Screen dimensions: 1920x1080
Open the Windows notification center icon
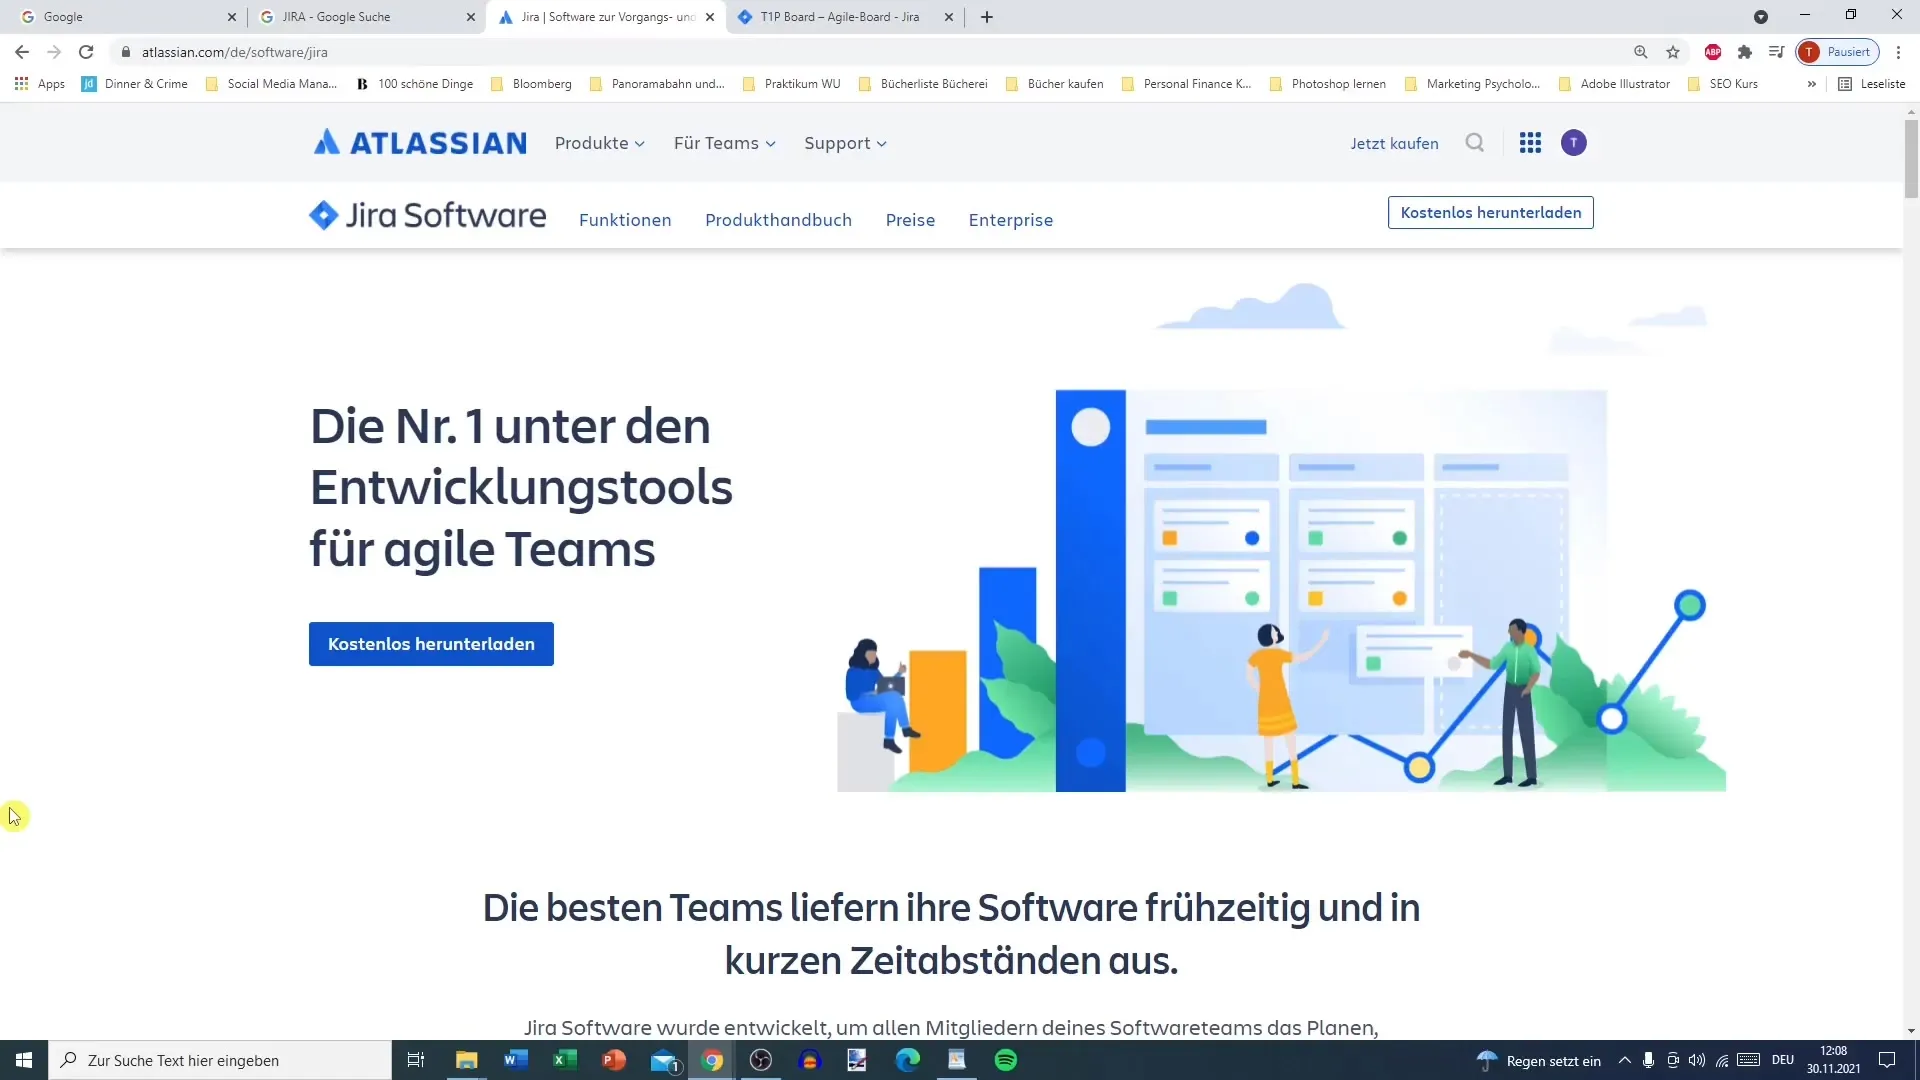(1887, 1060)
